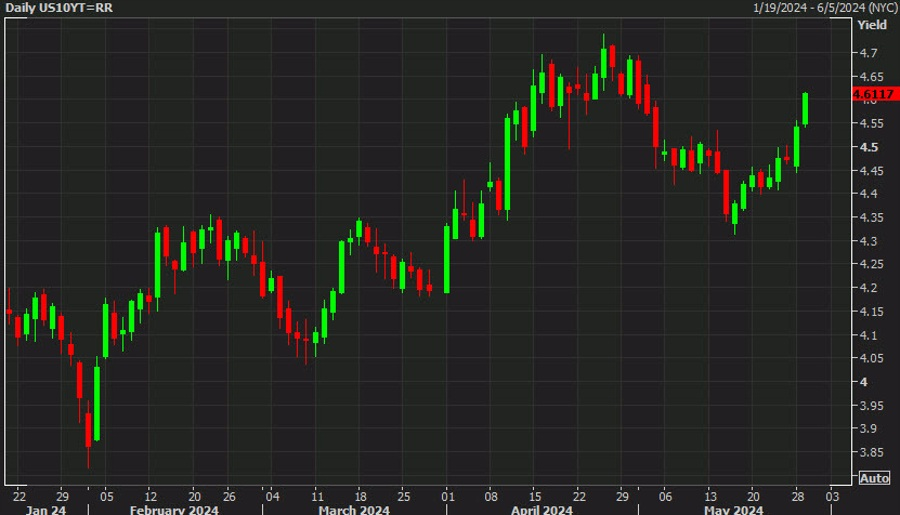The image size is (900, 515).
Task: Click the 4.7 yield axis tick
Action: coord(868,53)
